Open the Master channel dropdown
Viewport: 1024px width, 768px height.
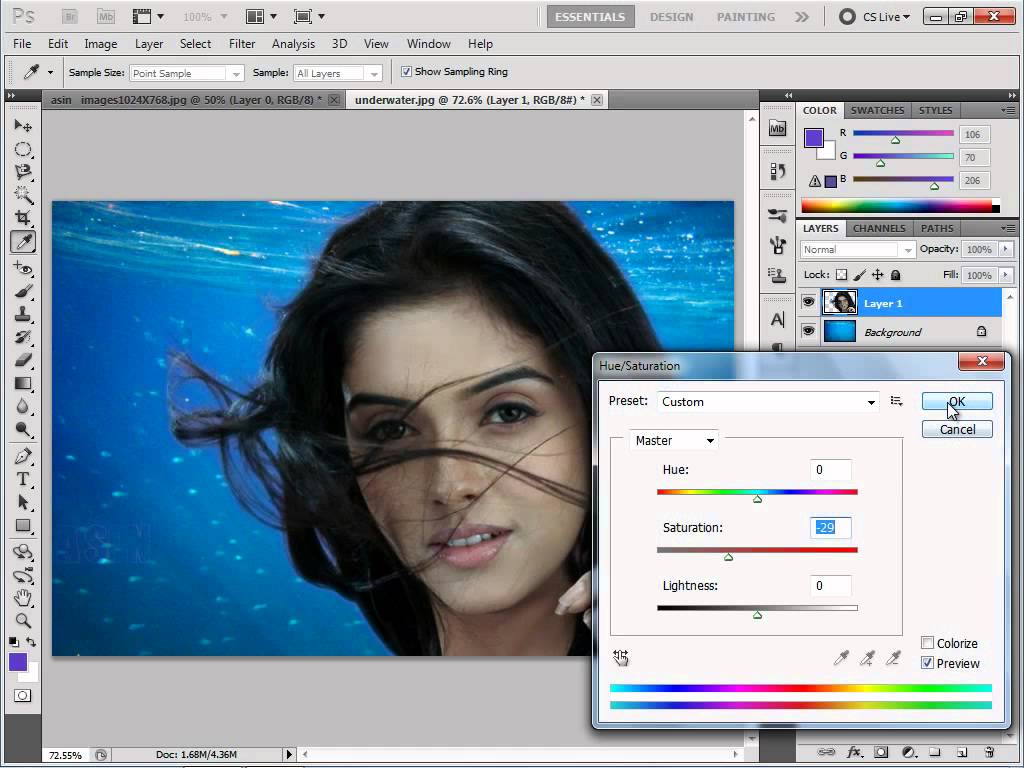[673, 440]
